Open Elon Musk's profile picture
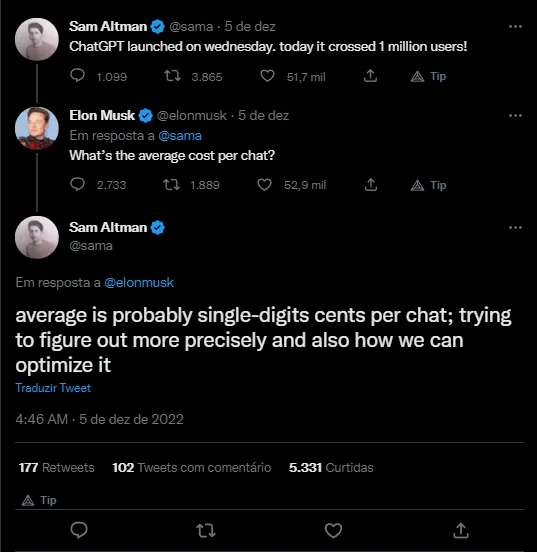537x552 pixels. (x=37, y=128)
